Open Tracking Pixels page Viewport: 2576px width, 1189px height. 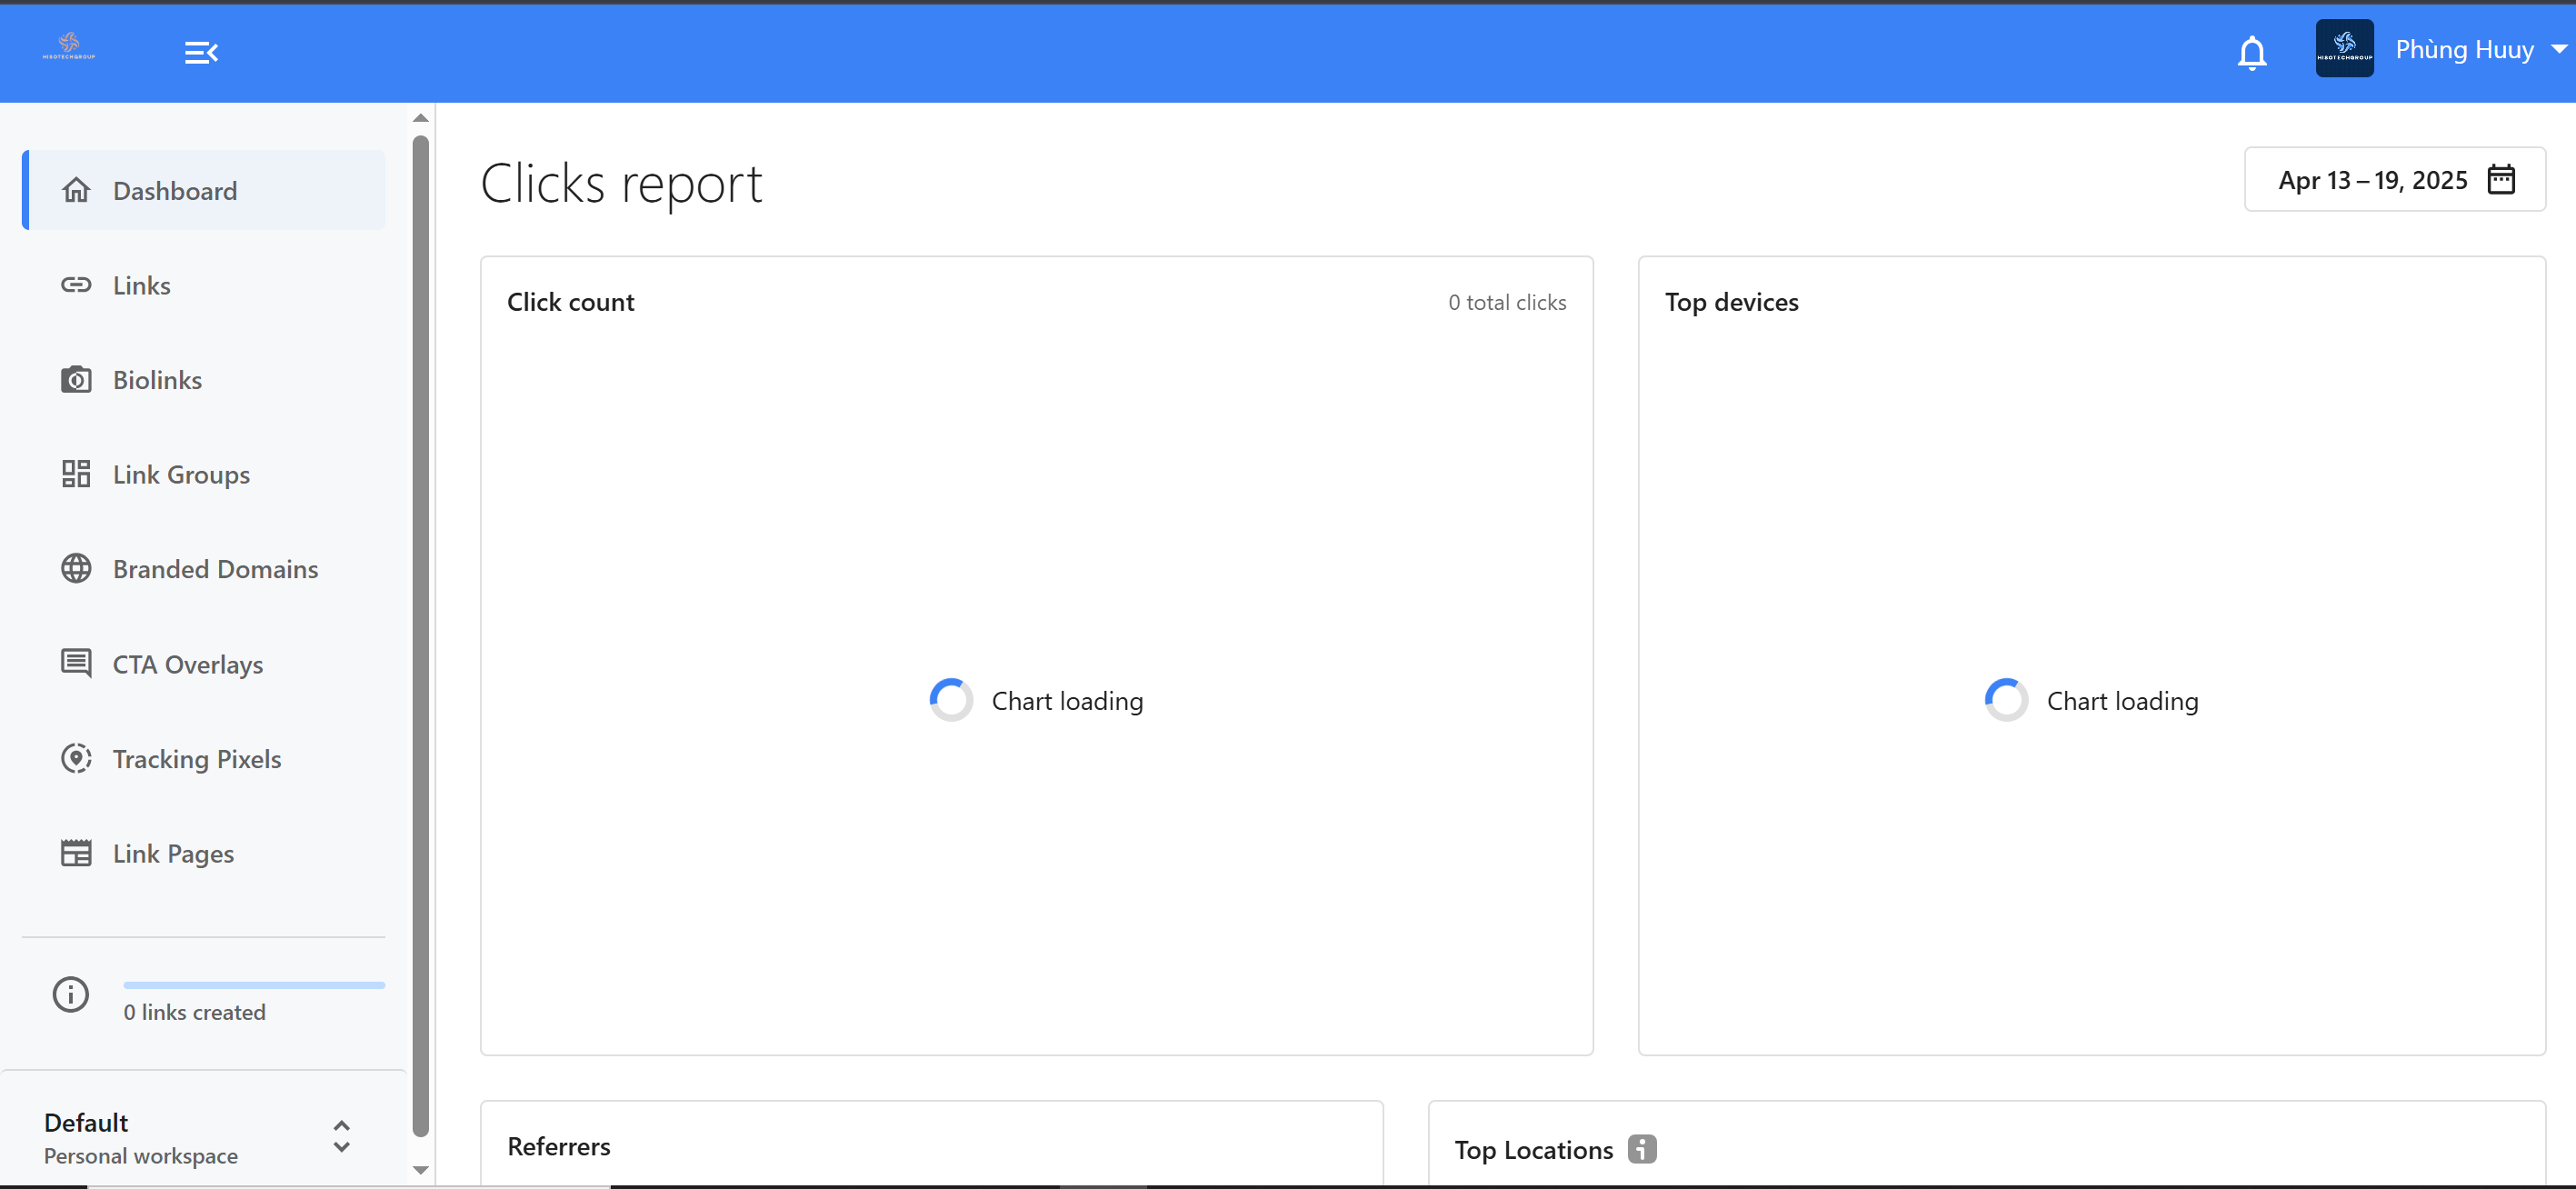coord(204,758)
